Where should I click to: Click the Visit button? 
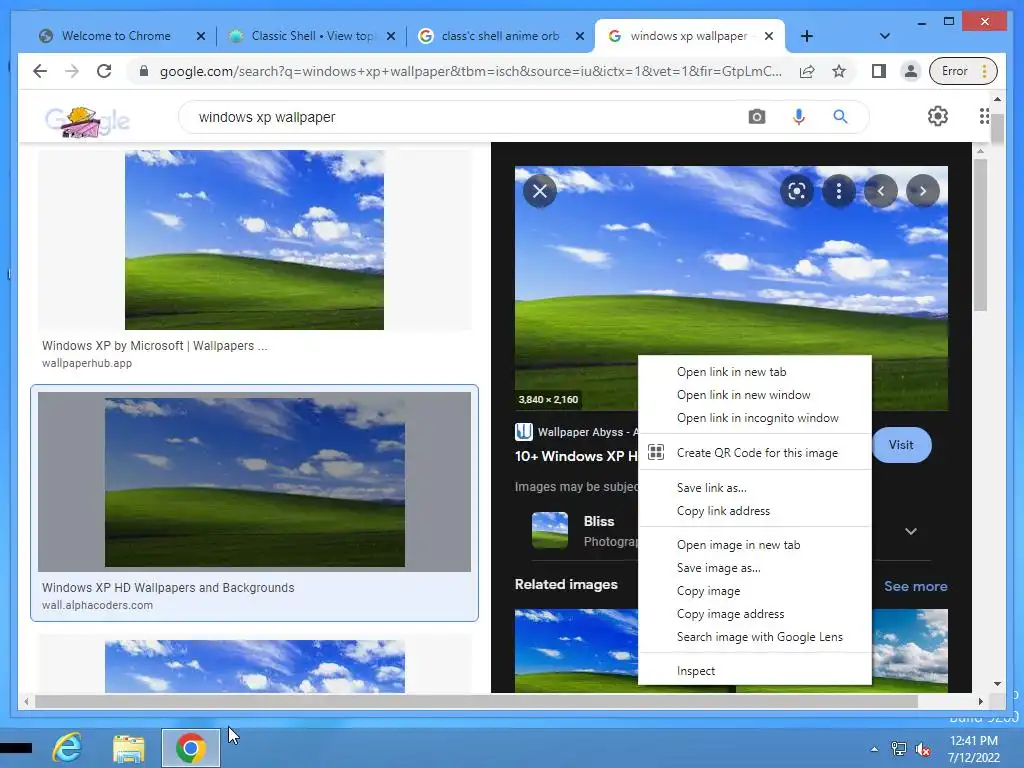901,445
